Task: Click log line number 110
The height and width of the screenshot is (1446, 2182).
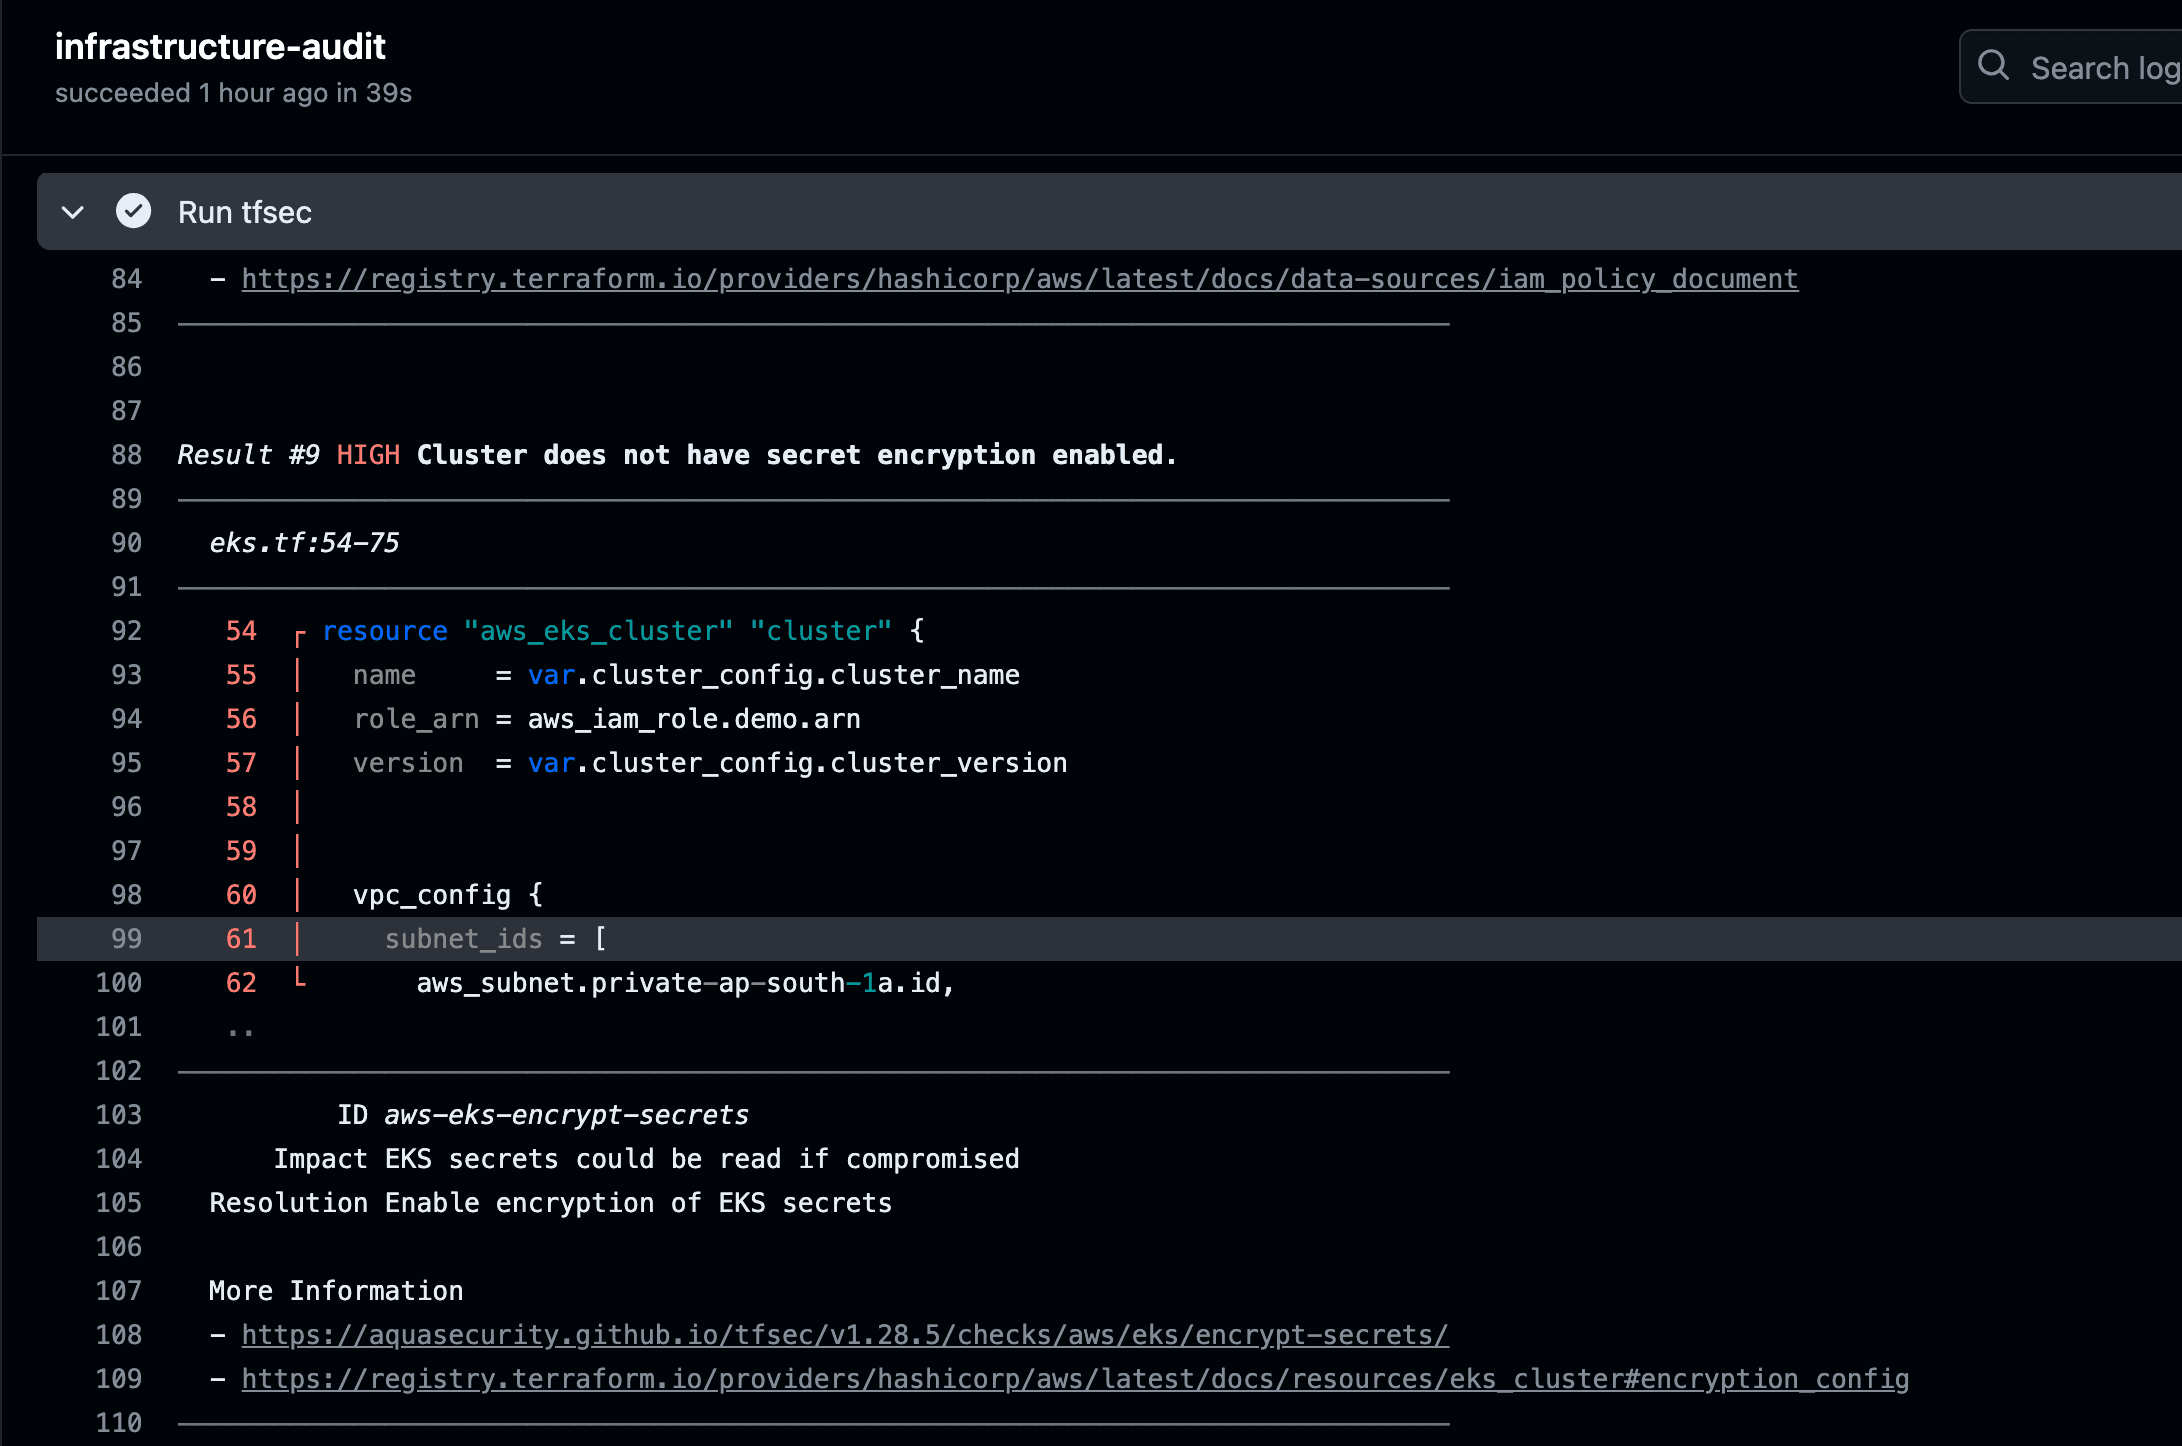Action: pyautogui.click(x=119, y=1423)
